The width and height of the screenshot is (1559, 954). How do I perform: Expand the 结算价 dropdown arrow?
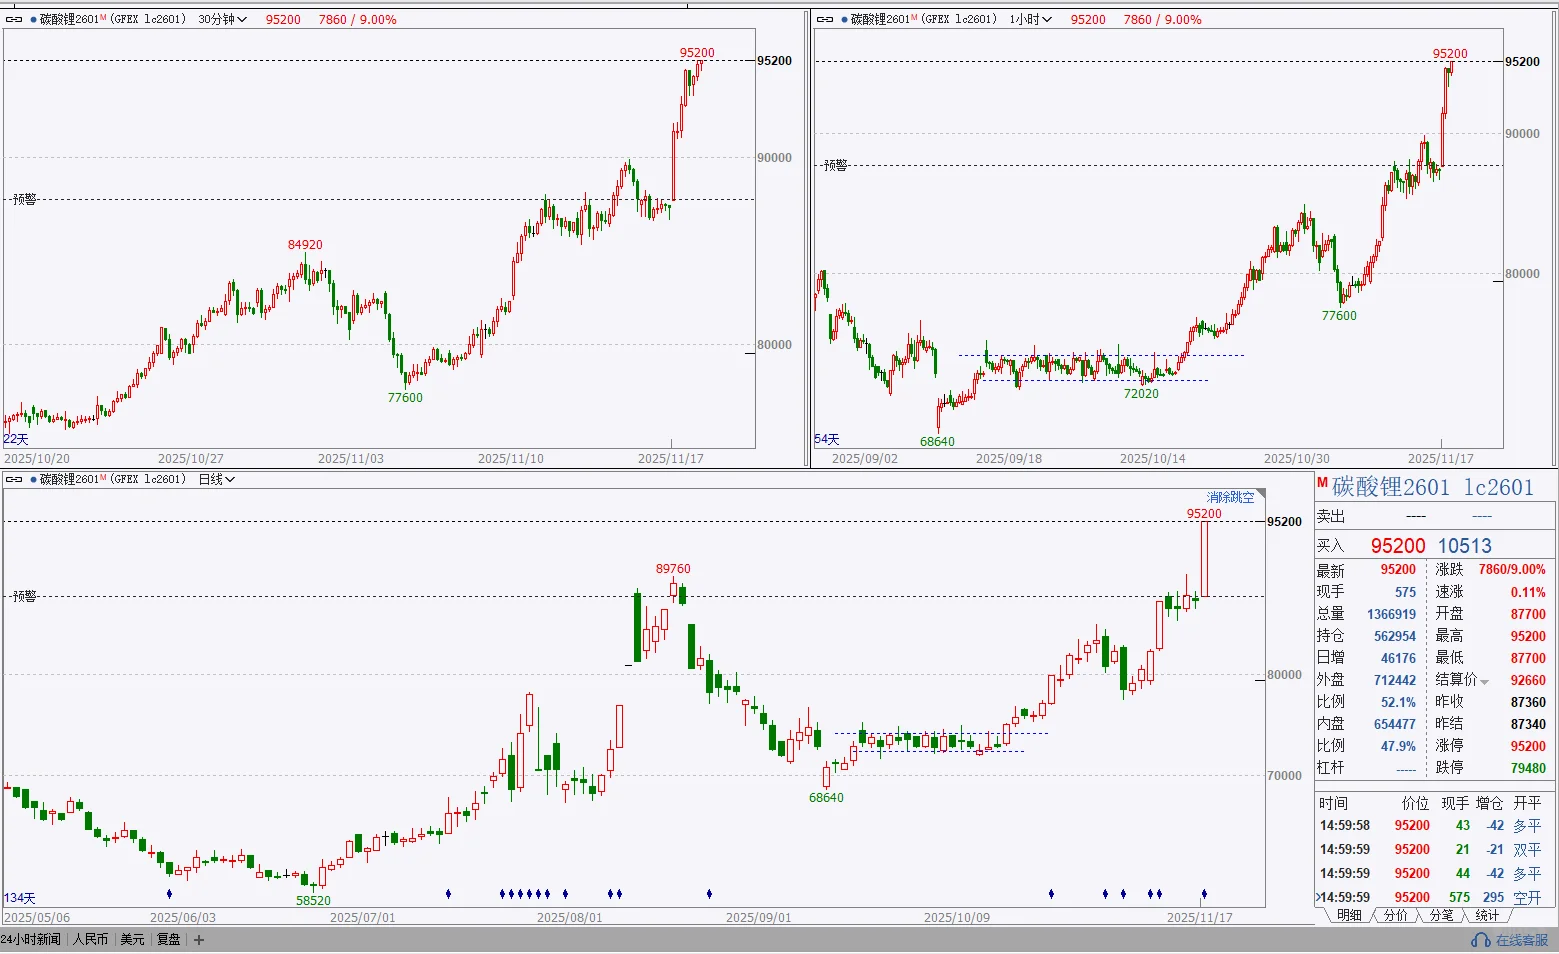tap(1485, 682)
